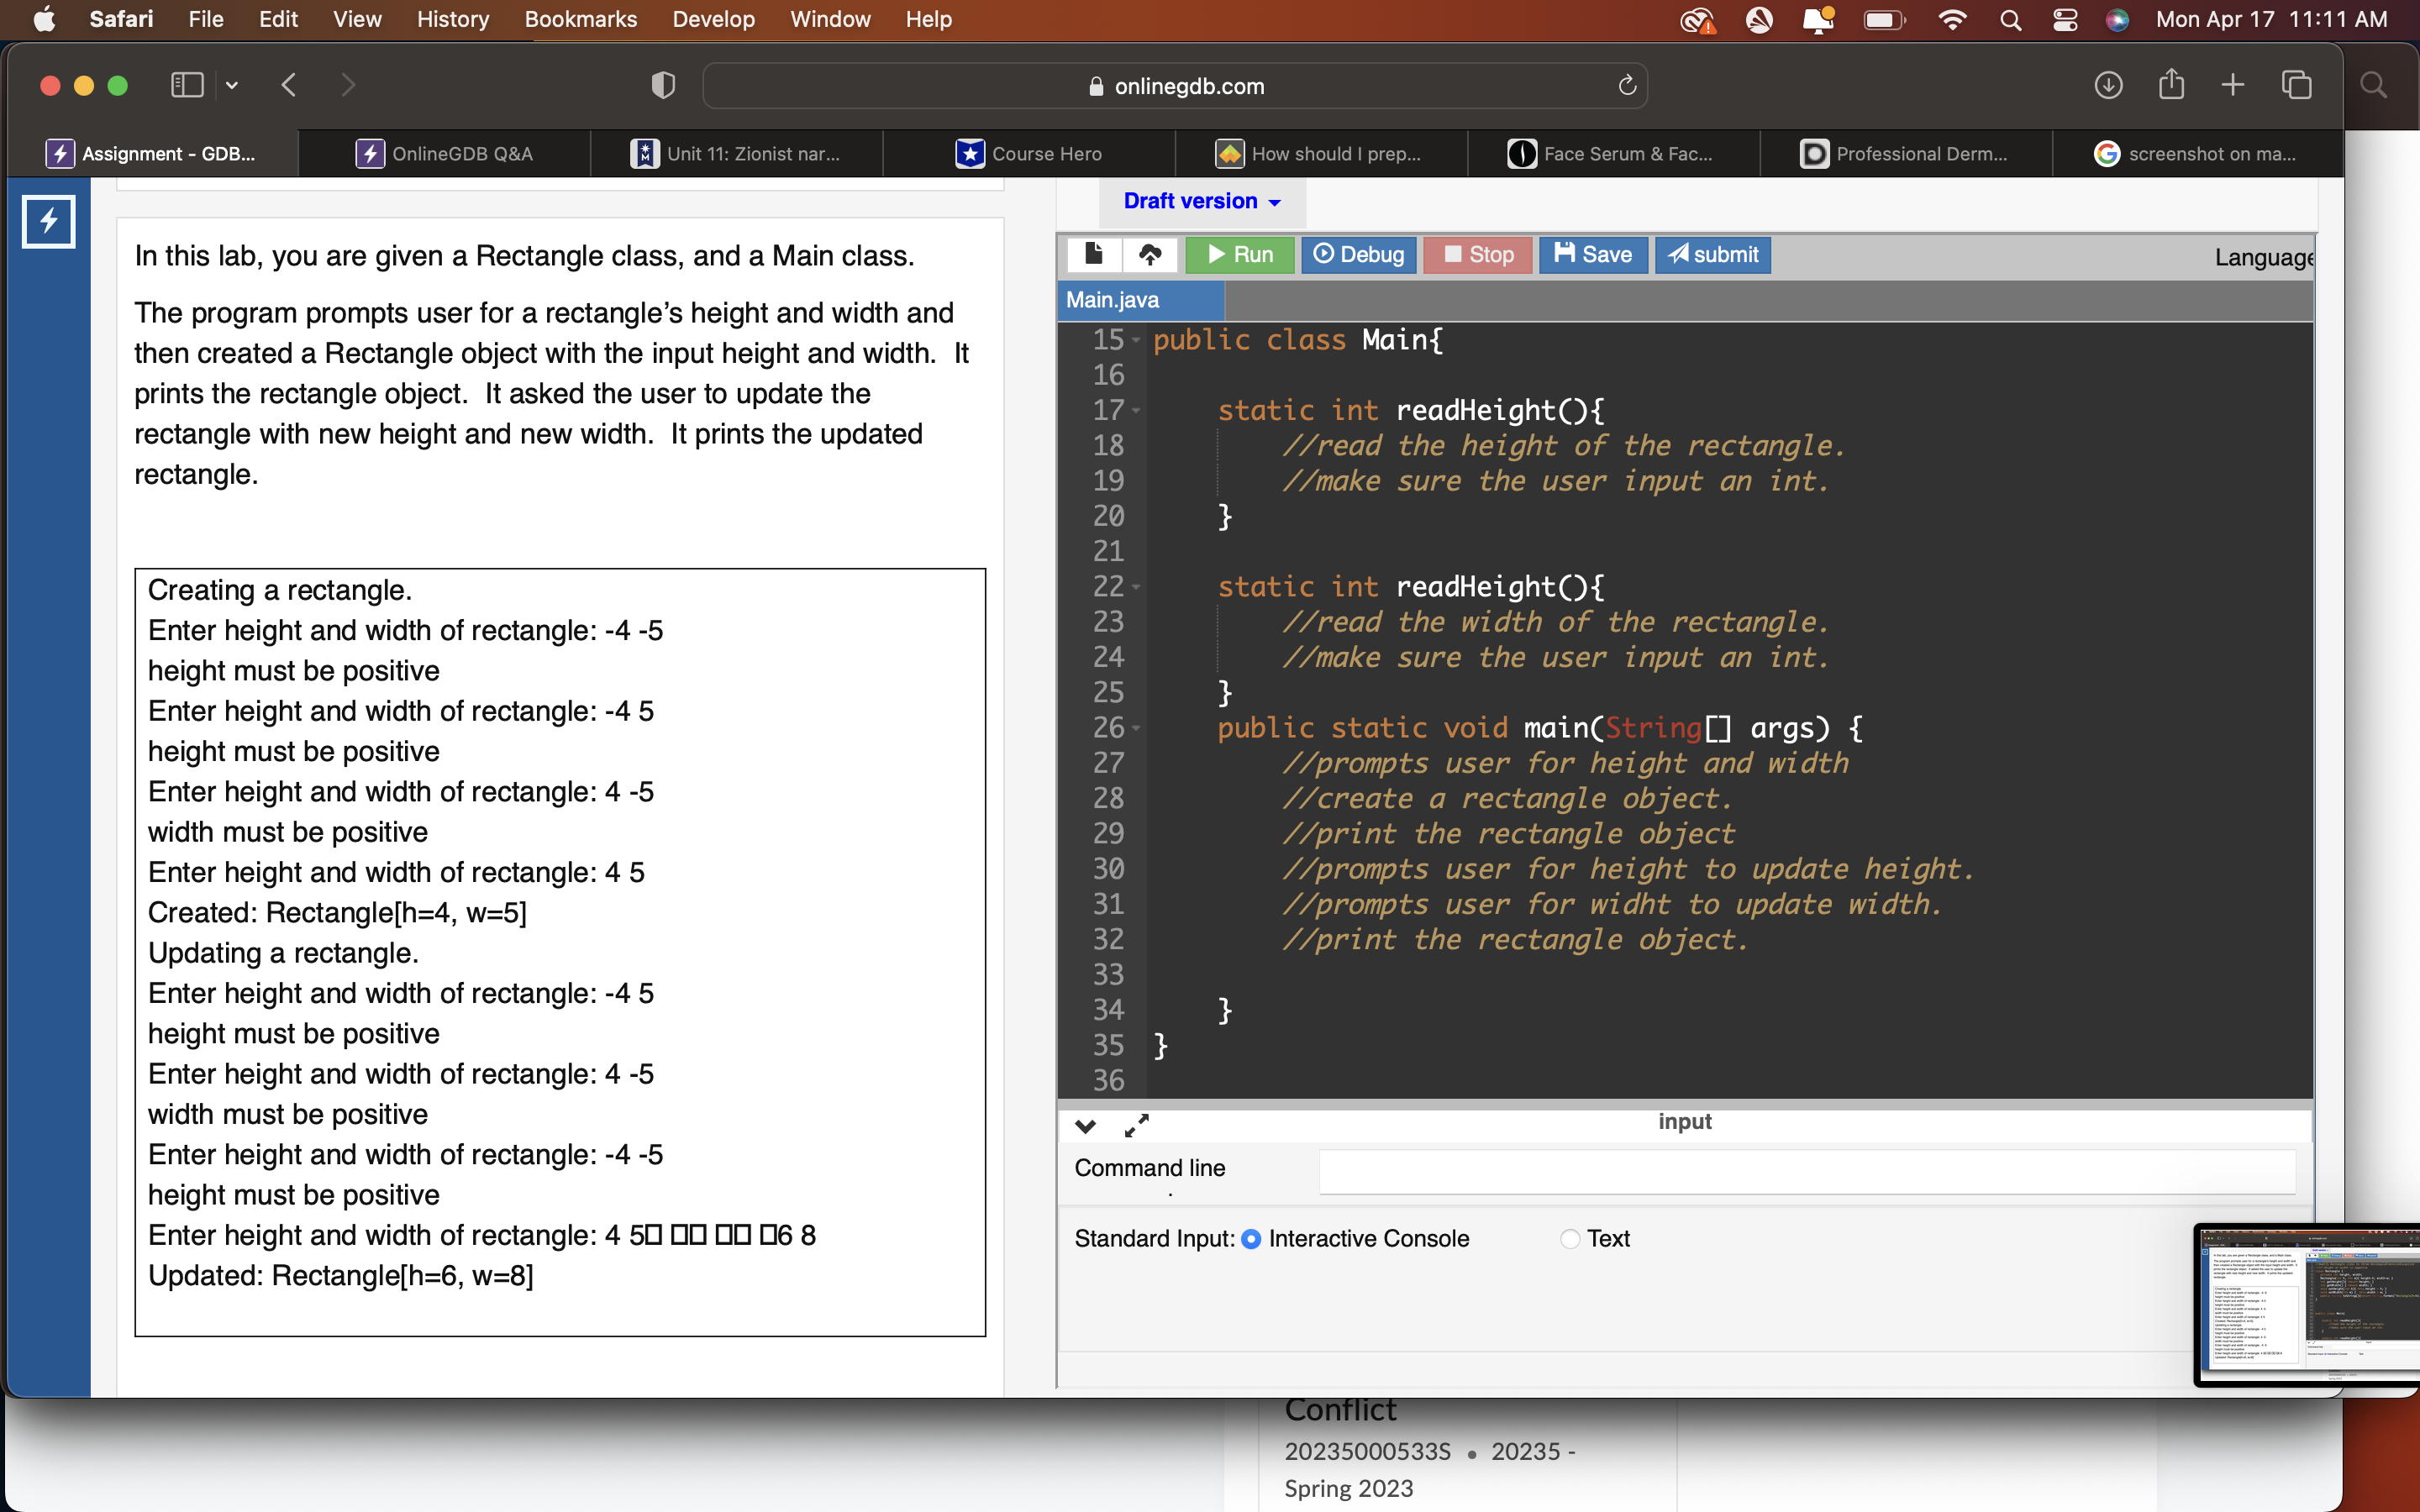Screen dimensions: 2420x1512
Task: Select the Interactive Console radio button
Action: tap(1251, 1239)
